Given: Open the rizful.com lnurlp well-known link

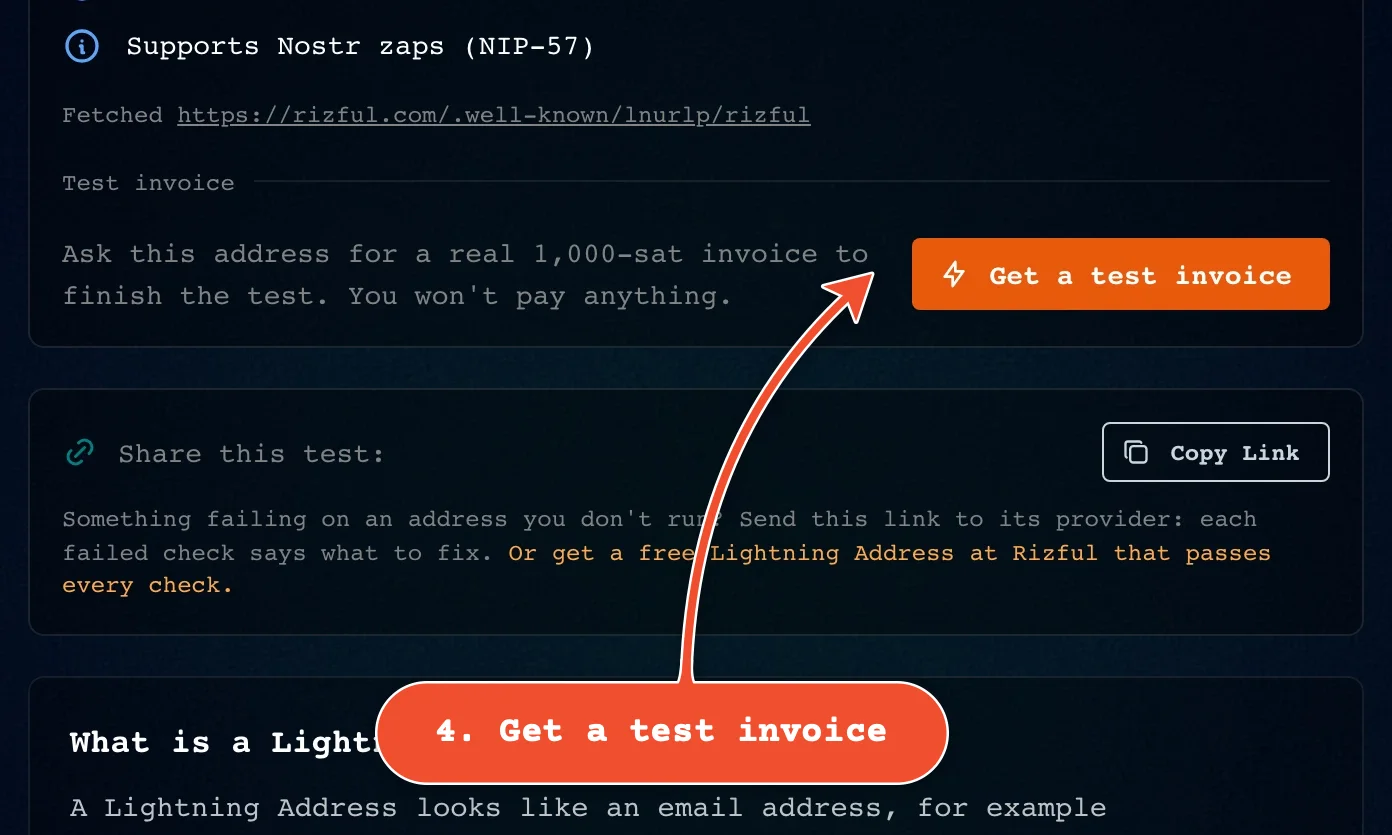Looking at the screenshot, I should [x=494, y=115].
